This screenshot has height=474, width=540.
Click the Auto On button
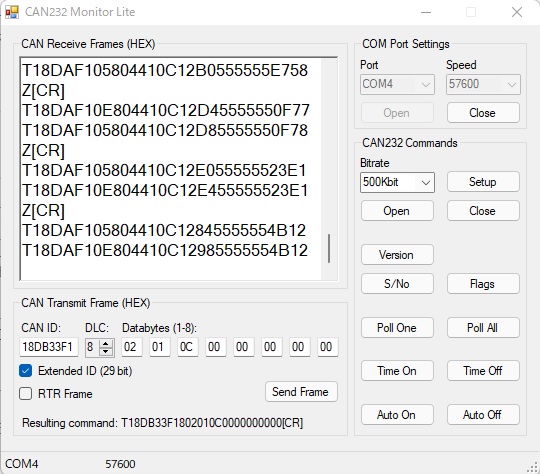click(x=397, y=414)
